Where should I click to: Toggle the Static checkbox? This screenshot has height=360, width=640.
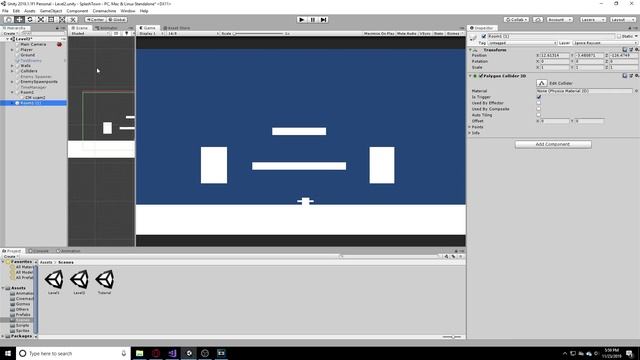(619, 36)
